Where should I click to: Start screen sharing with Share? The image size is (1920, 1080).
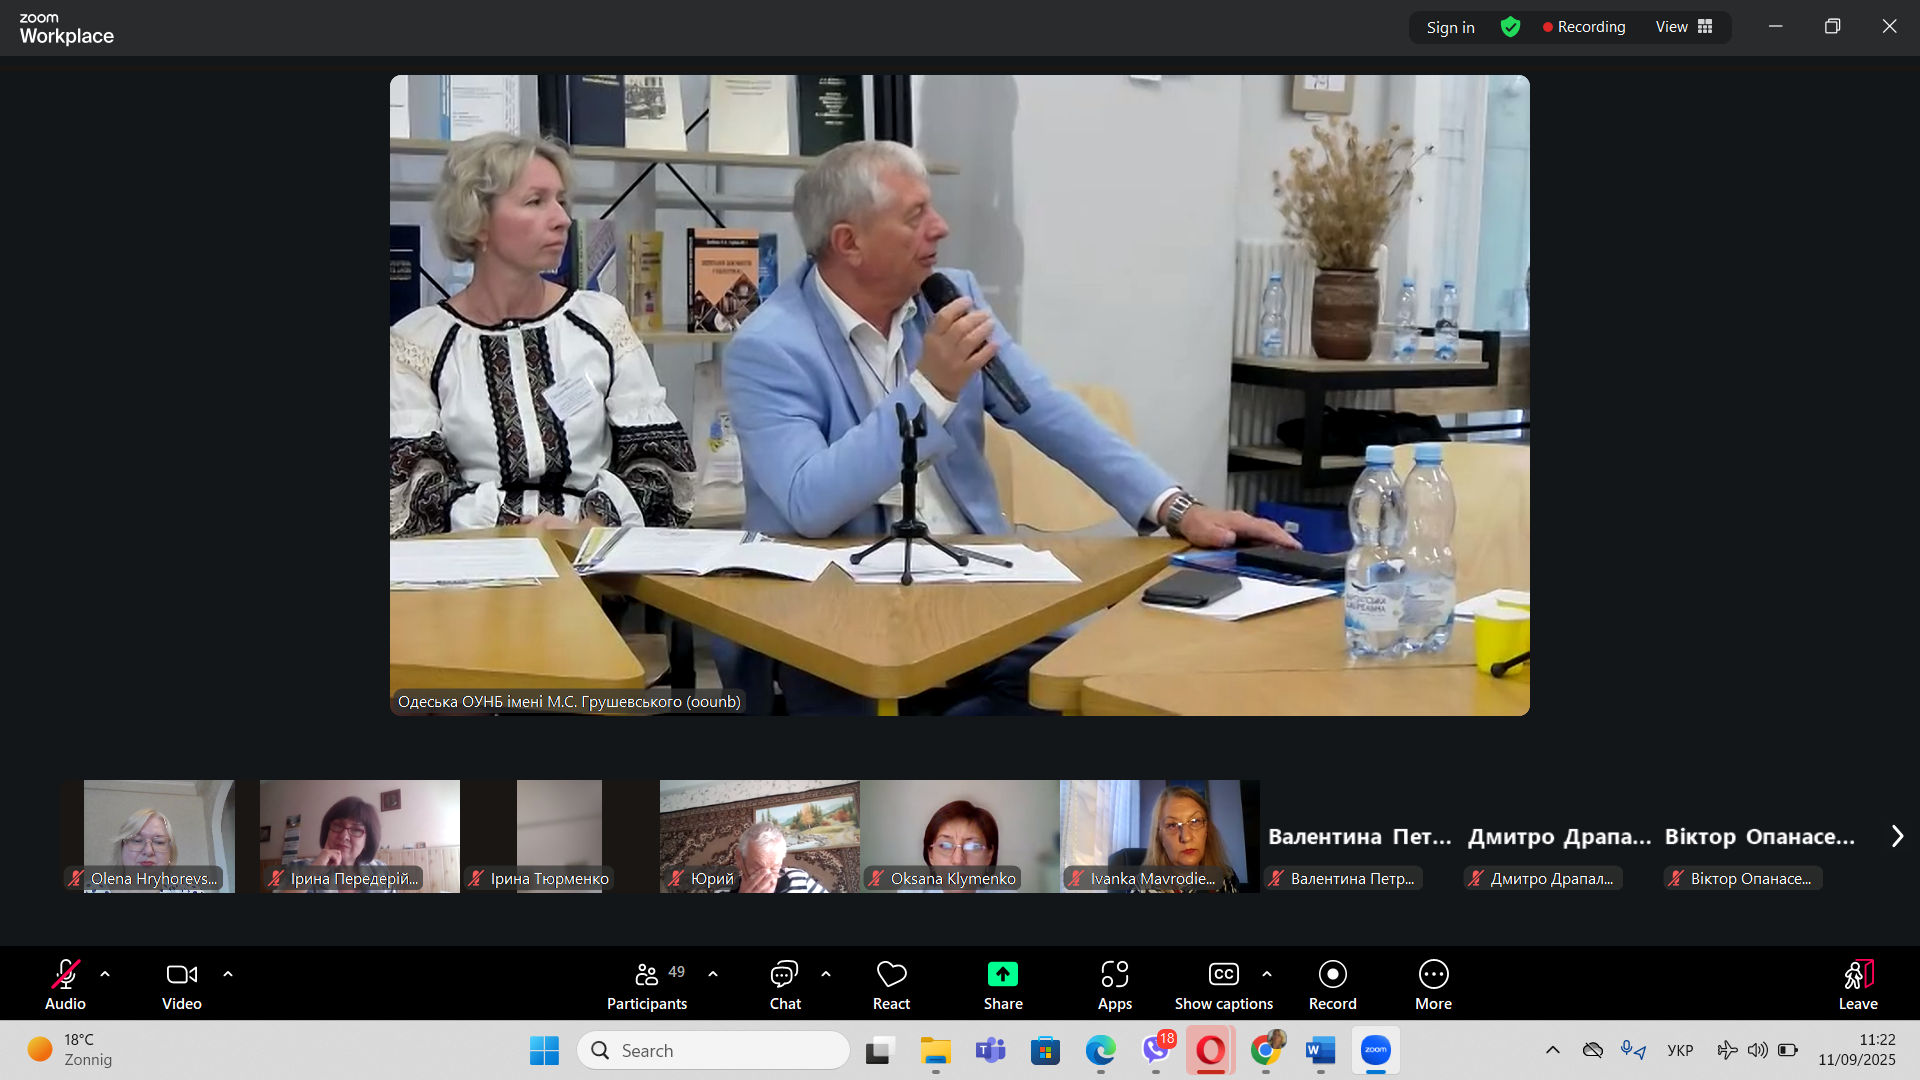1002,974
